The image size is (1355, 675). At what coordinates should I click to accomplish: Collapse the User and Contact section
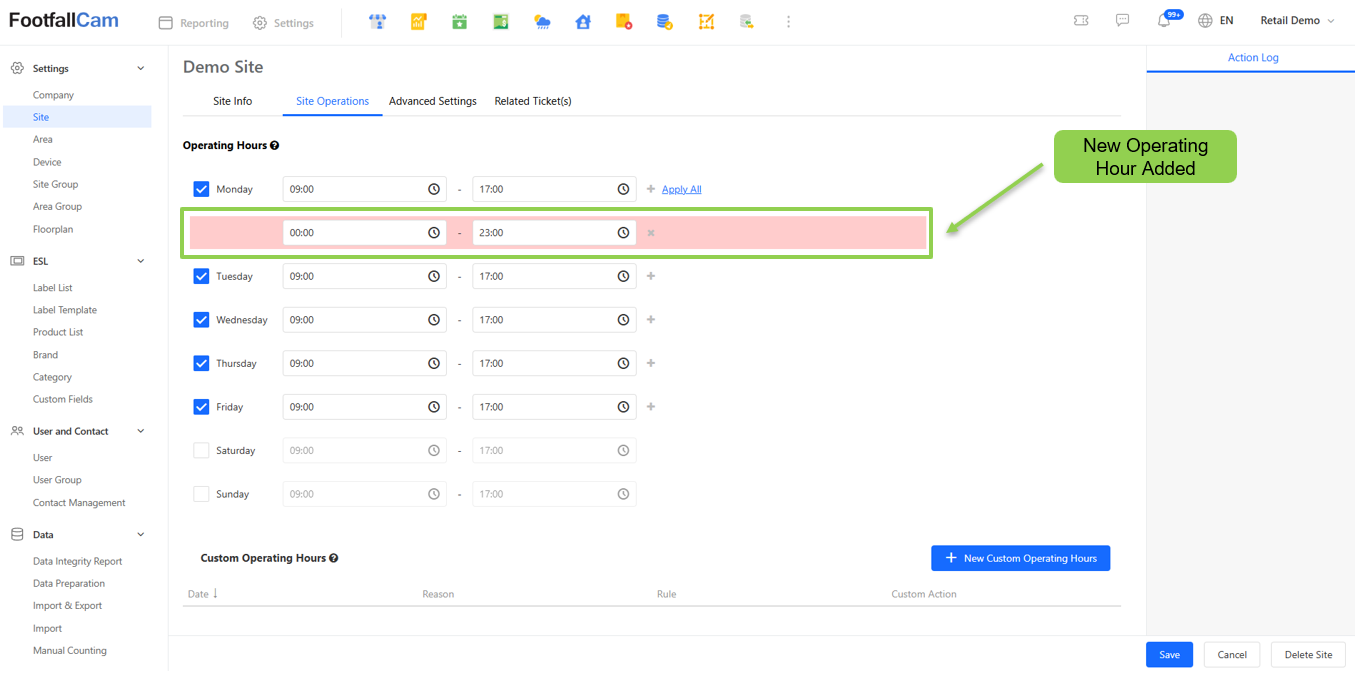(140, 431)
